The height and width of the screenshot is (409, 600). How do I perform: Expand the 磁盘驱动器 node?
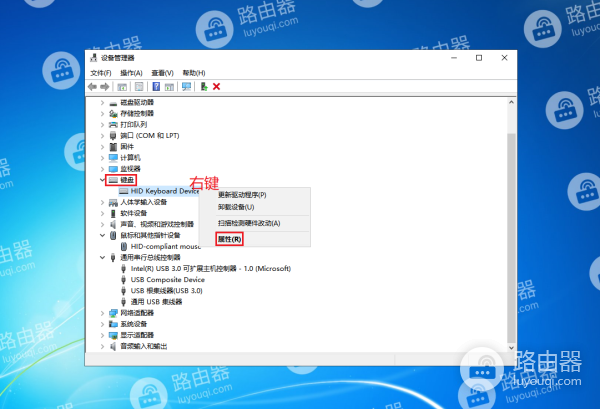[x=102, y=103]
